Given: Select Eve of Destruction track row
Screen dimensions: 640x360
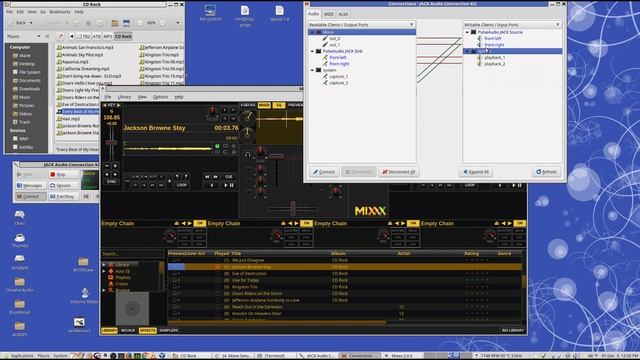Looking at the screenshot, I should pyautogui.click(x=345, y=274).
